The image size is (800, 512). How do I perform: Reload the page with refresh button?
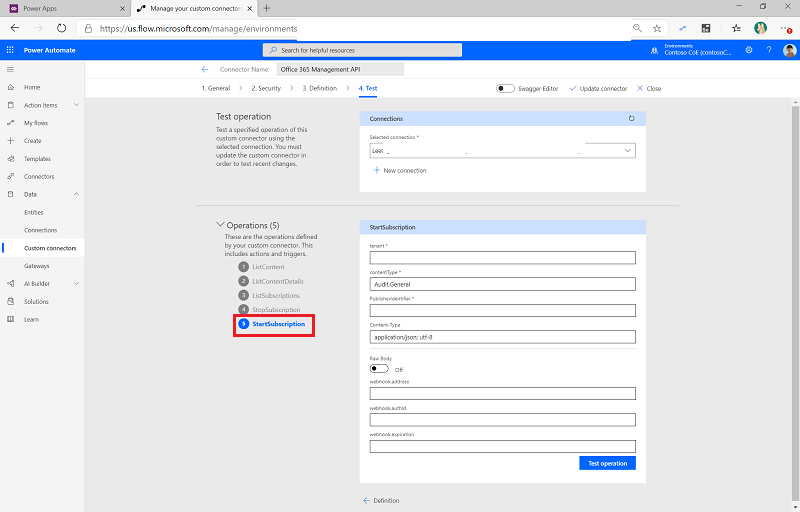coord(61,29)
